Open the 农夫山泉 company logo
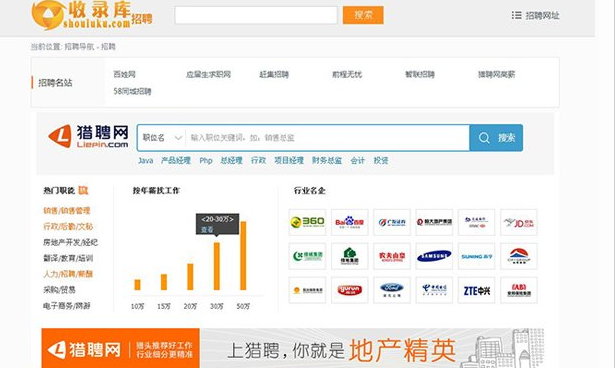The image size is (615, 368). pos(392,256)
